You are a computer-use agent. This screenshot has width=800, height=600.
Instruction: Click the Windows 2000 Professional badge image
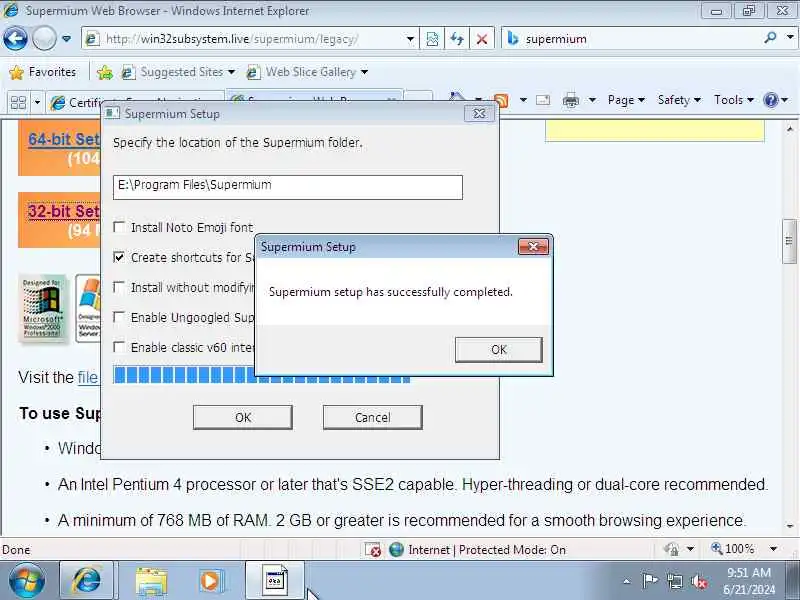(x=43, y=308)
